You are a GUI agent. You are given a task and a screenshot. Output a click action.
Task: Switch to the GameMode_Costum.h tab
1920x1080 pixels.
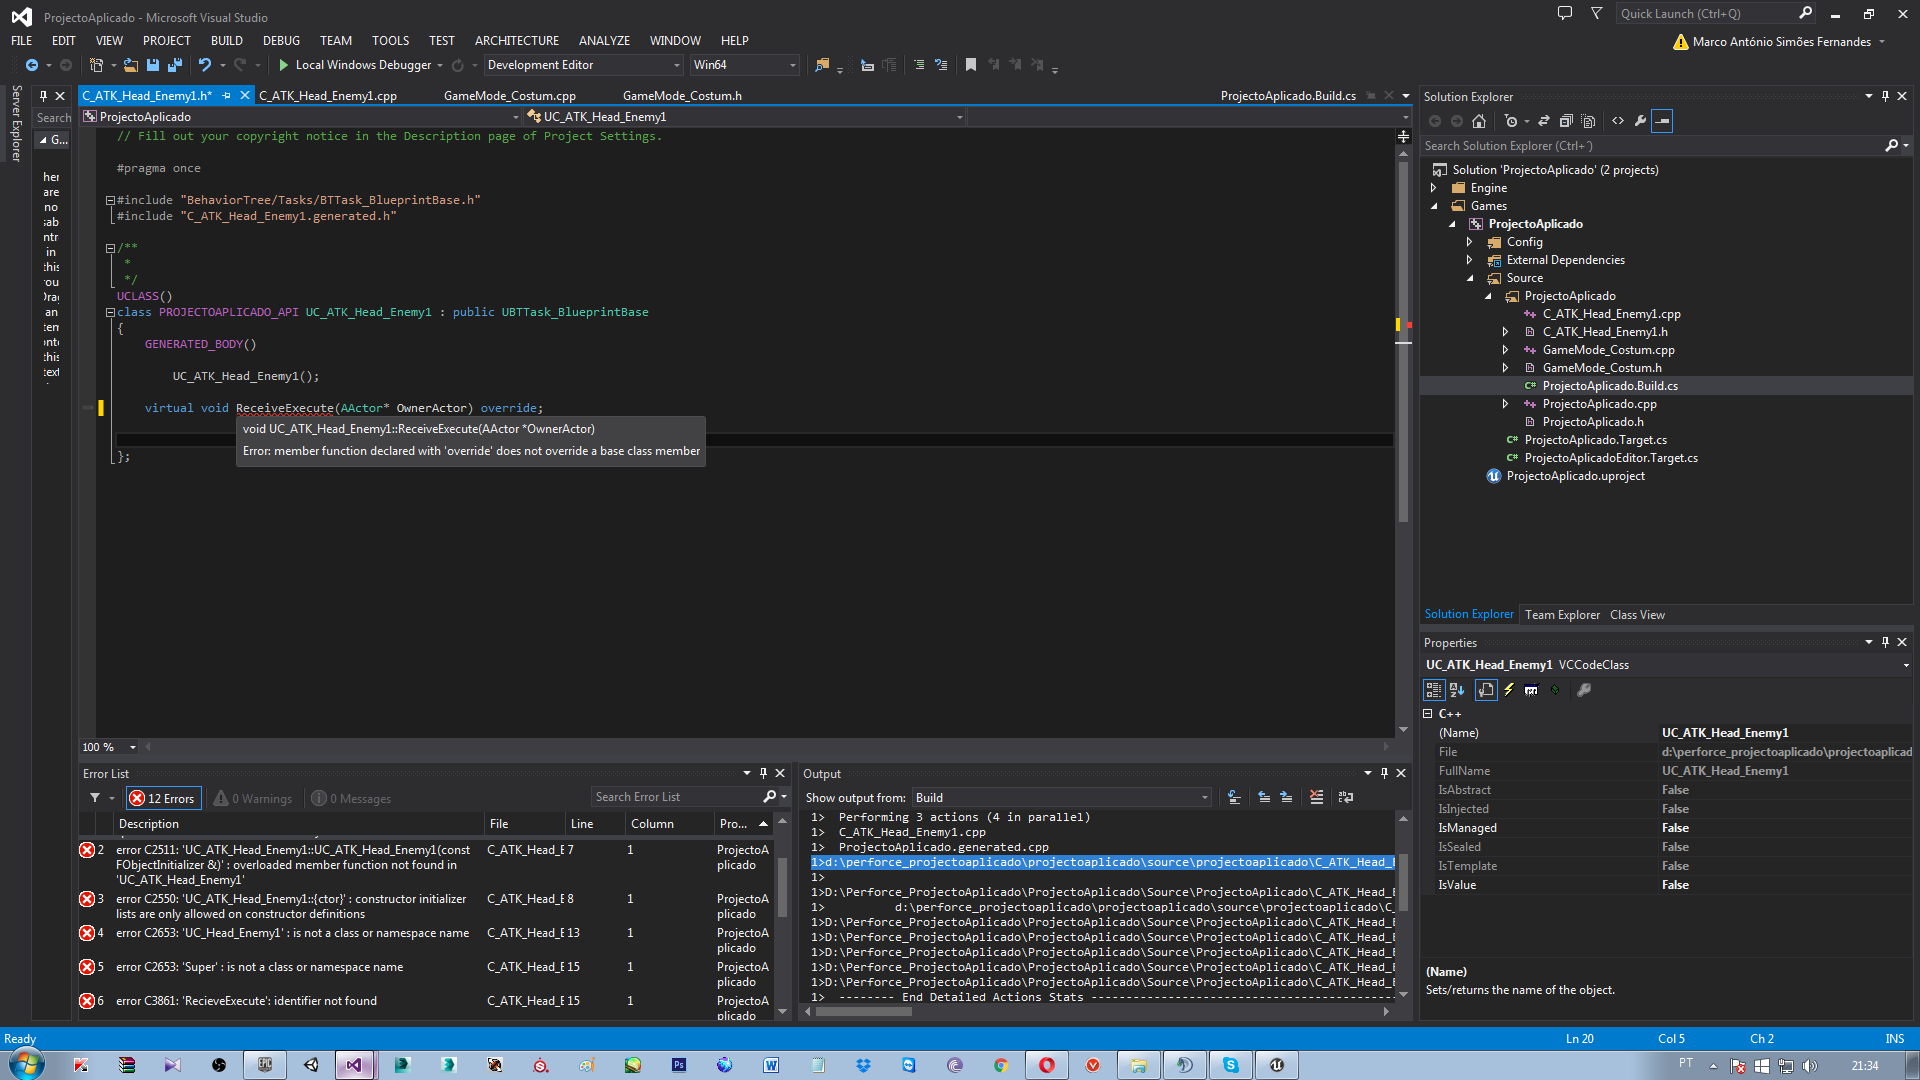click(x=682, y=96)
